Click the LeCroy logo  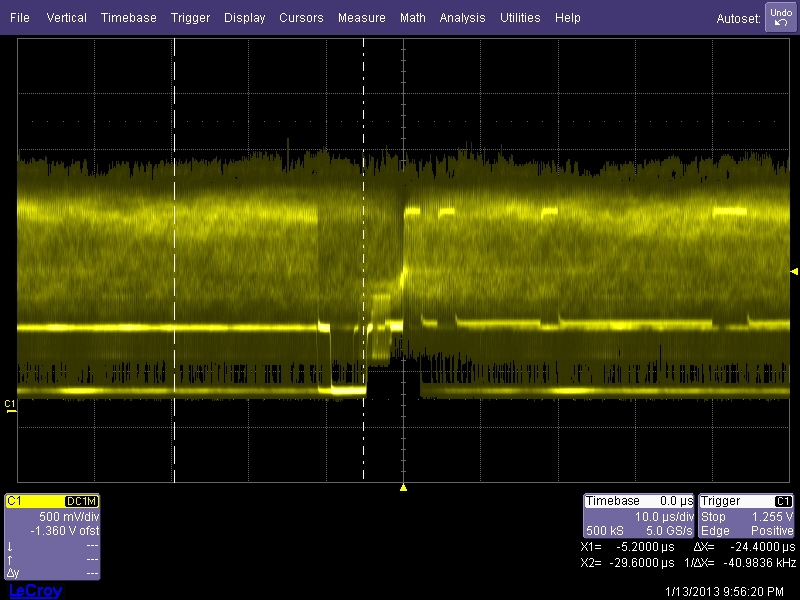(35, 591)
